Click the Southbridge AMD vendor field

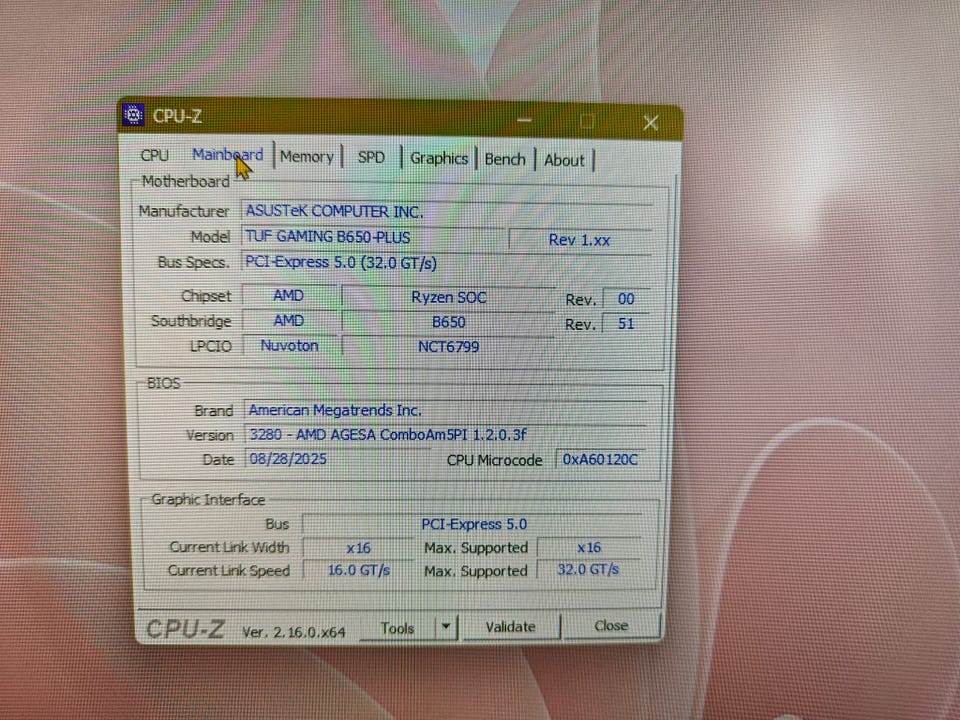(x=288, y=321)
